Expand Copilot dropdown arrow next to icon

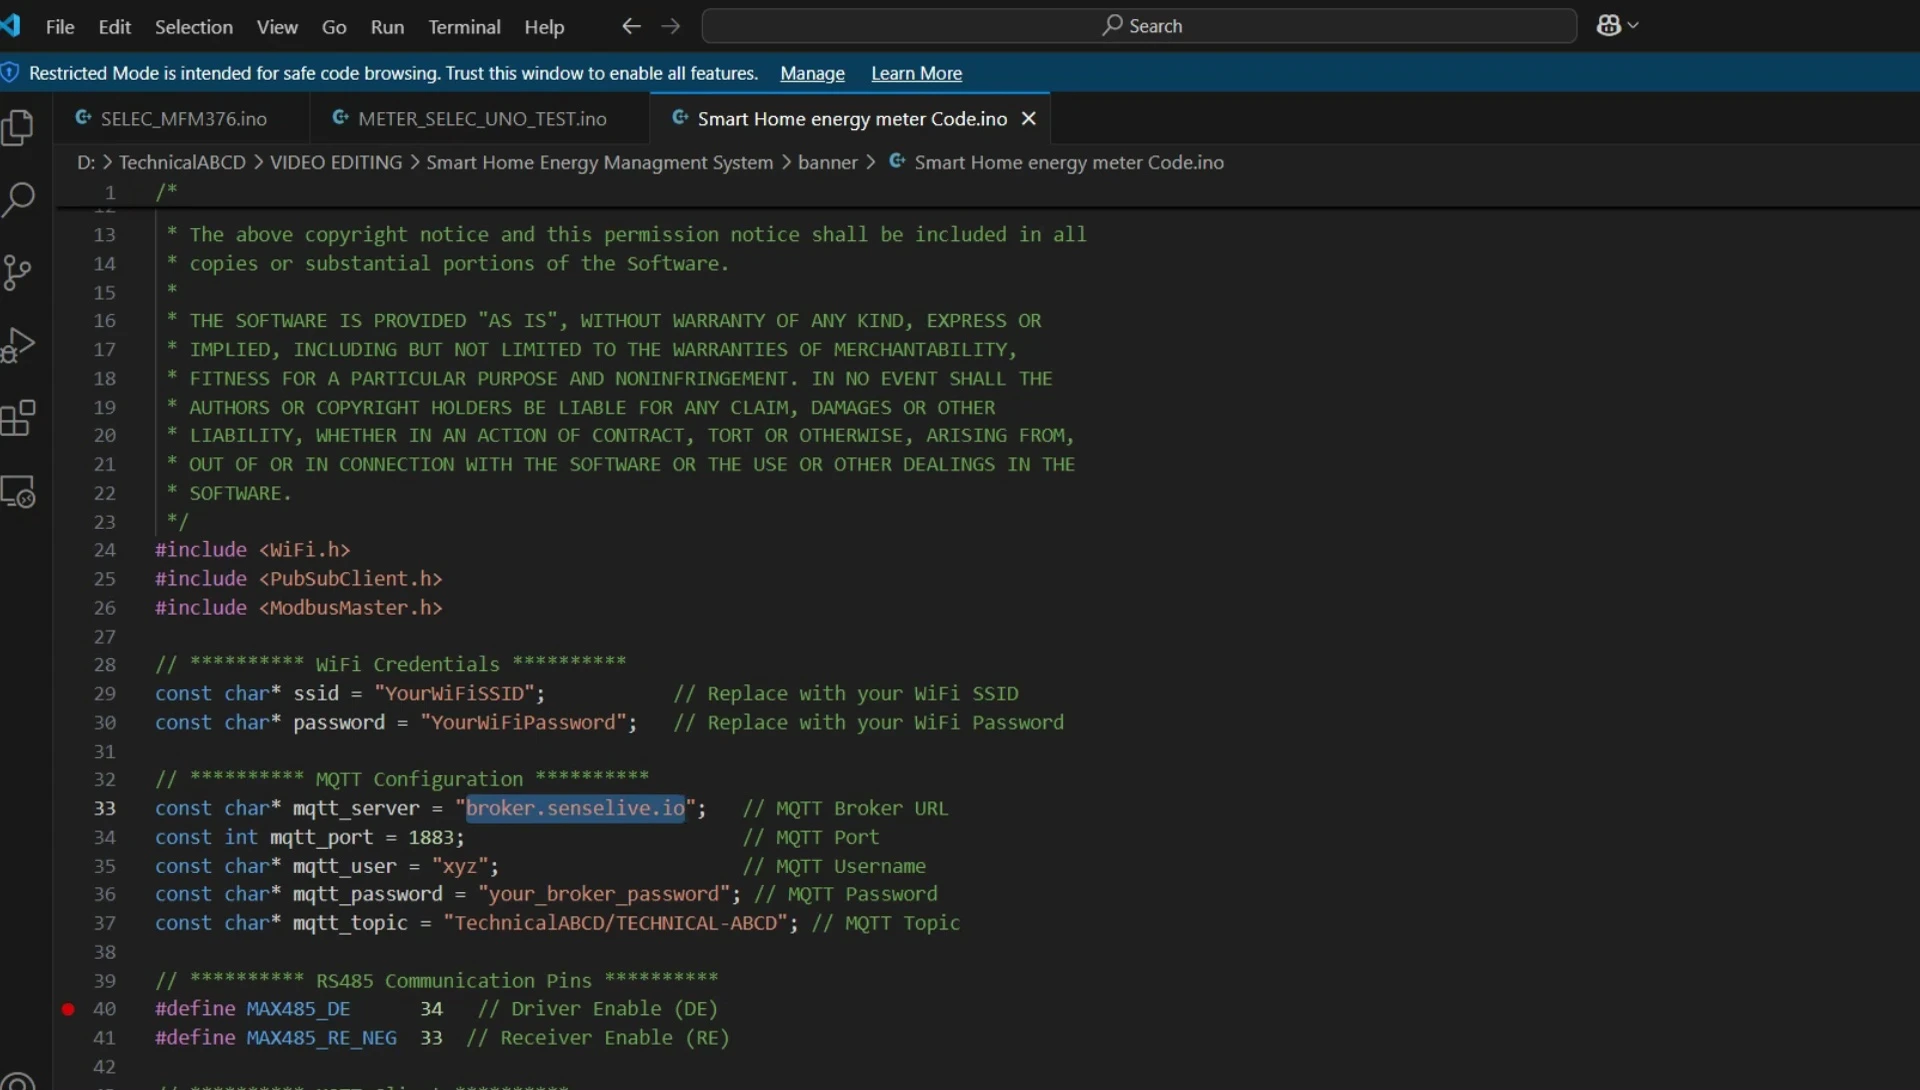coord(1633,26)
